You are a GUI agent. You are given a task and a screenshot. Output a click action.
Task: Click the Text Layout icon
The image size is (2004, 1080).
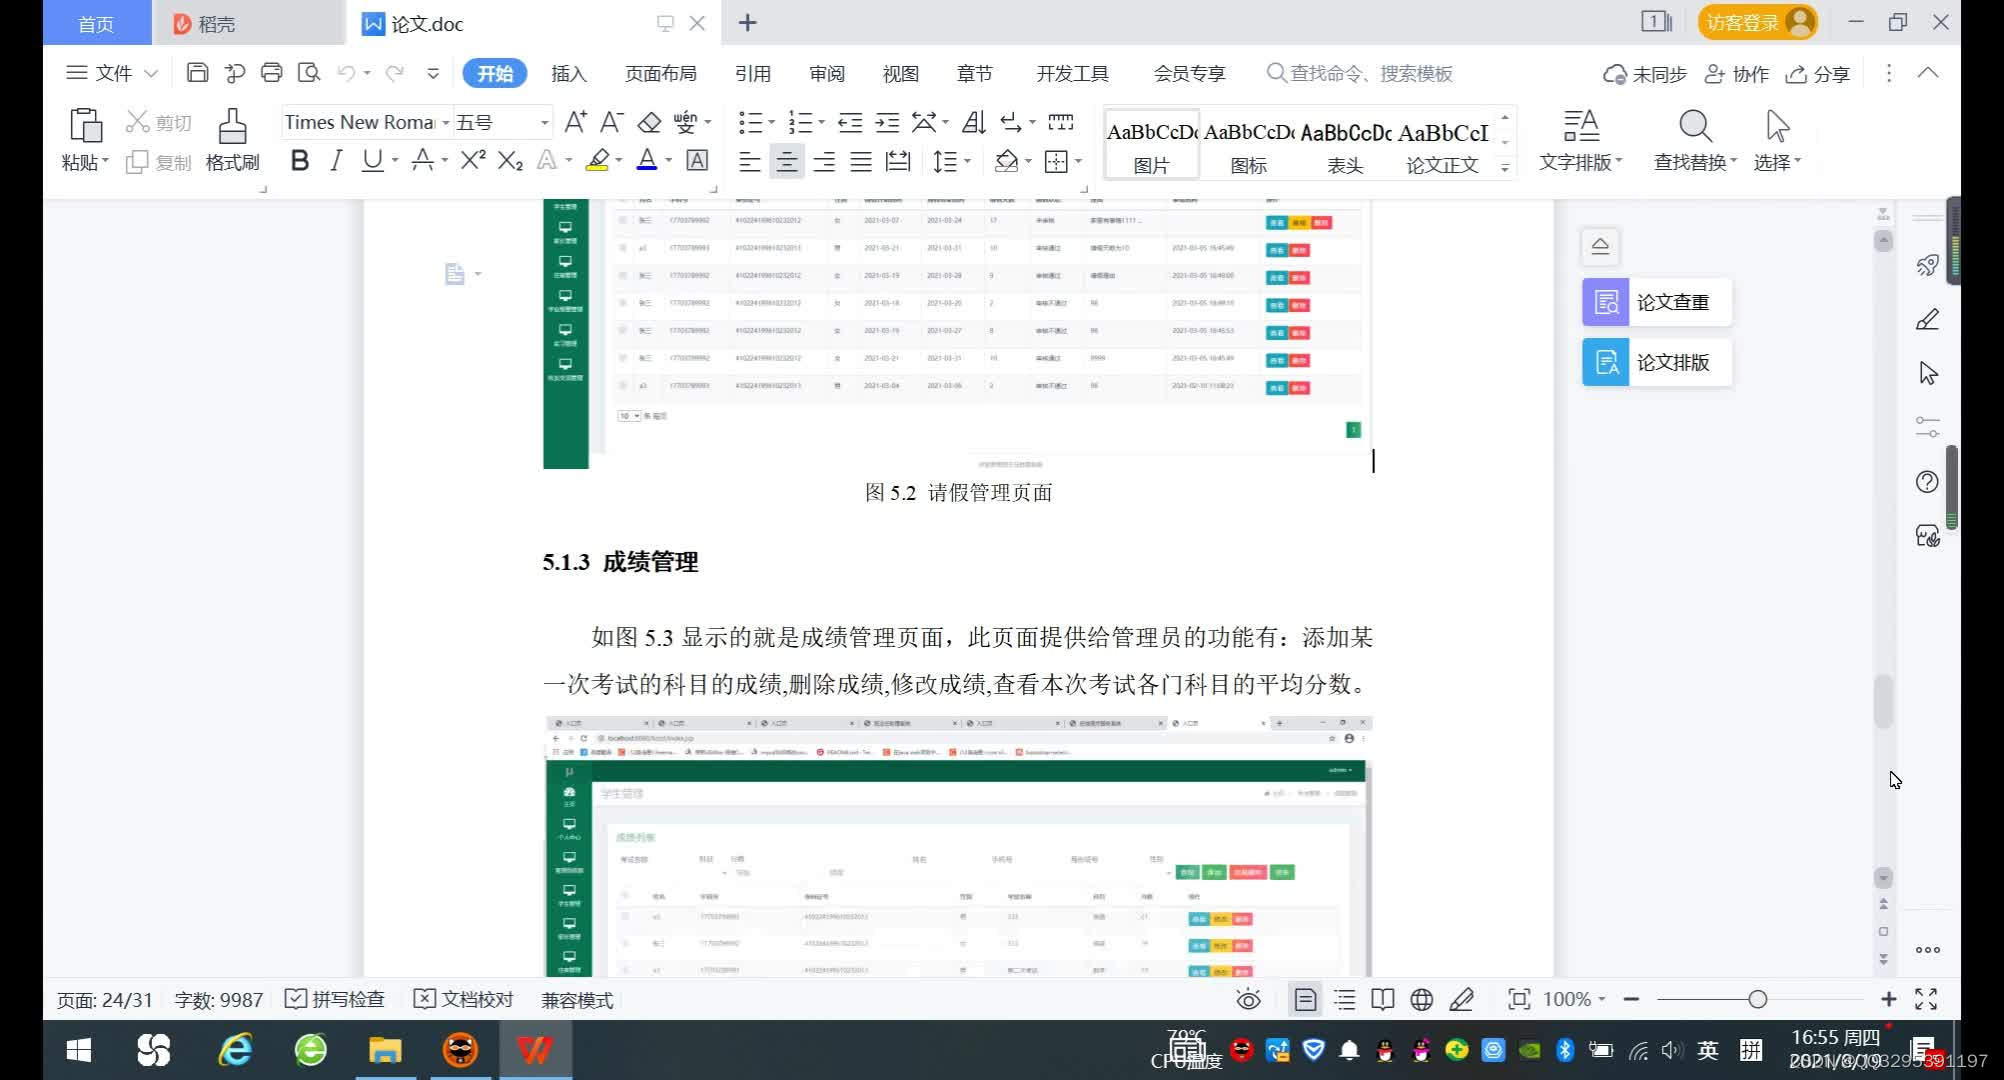click(1581, 127)
